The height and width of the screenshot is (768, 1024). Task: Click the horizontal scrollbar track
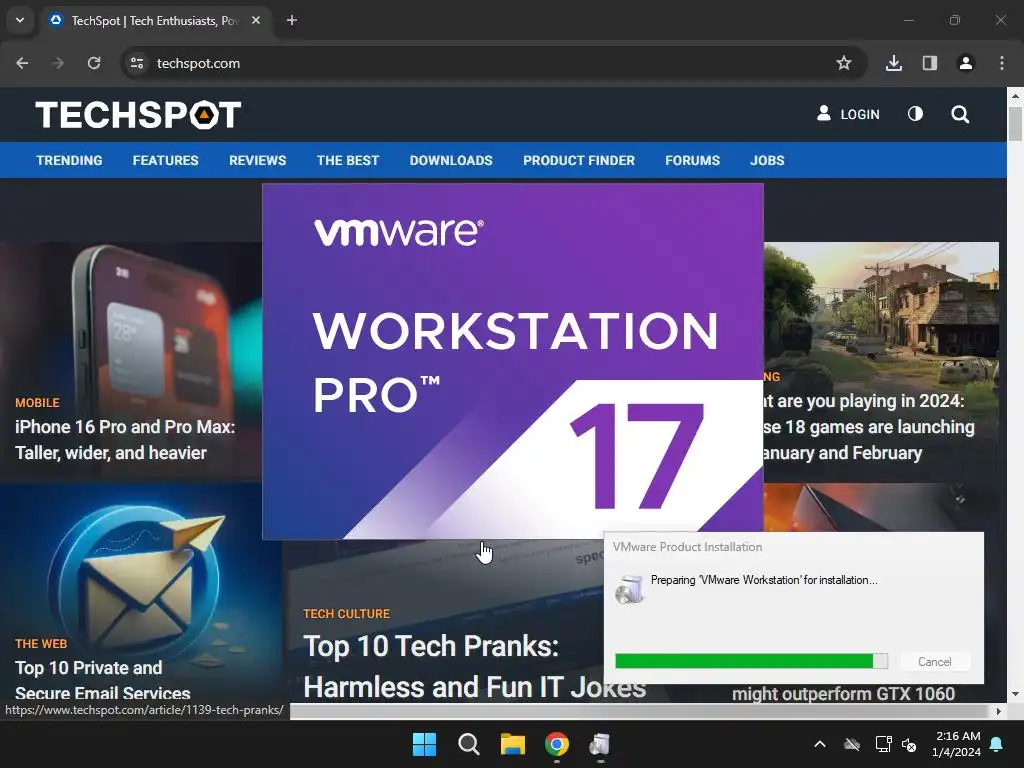coord(640,711)
